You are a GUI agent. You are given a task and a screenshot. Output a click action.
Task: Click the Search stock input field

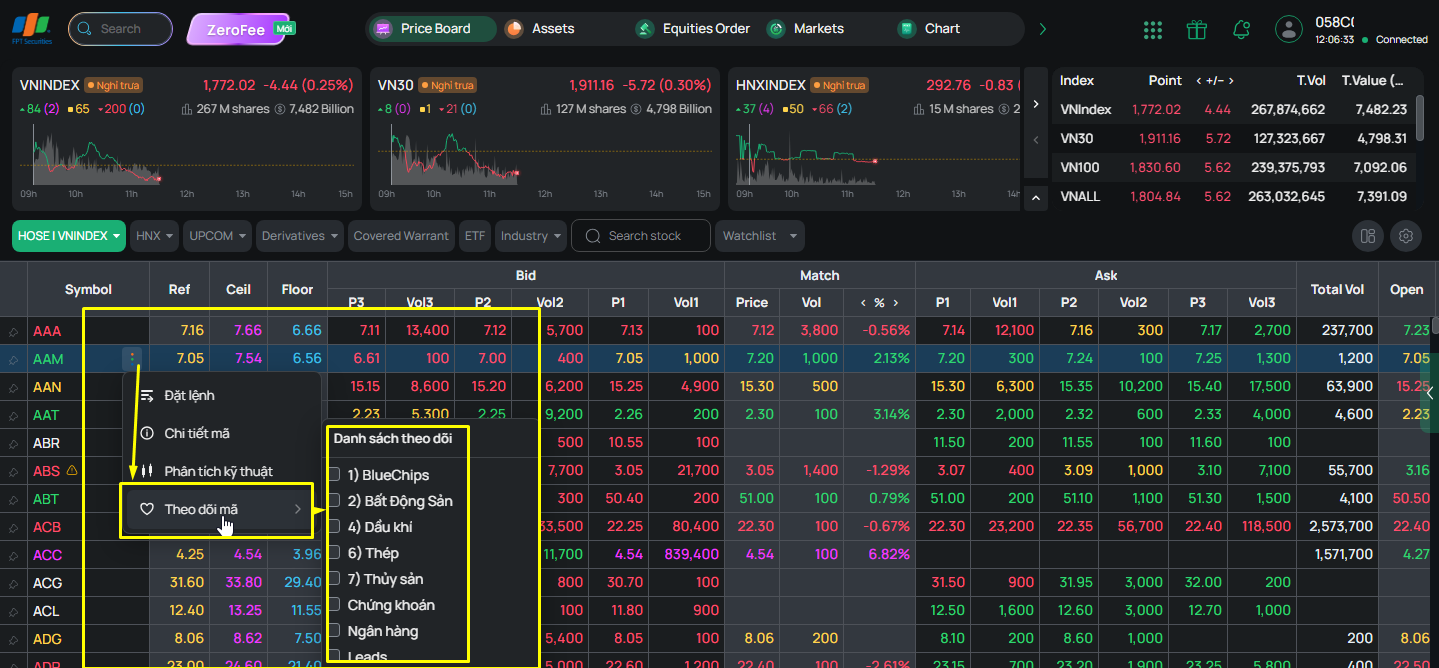click(x=641, y=236)
